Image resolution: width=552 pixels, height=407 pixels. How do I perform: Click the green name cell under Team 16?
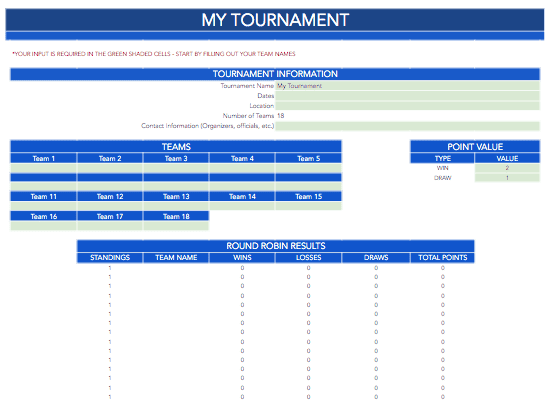pos(44,226)
